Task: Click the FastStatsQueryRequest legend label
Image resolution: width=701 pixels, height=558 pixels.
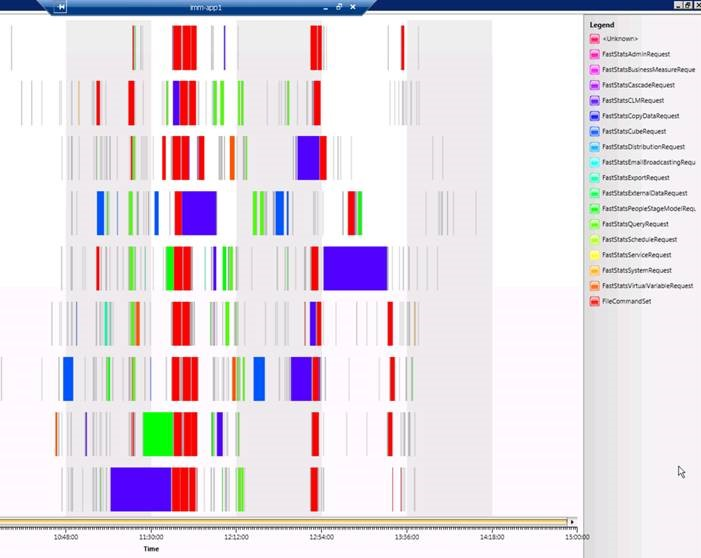Action: [635, 224]
